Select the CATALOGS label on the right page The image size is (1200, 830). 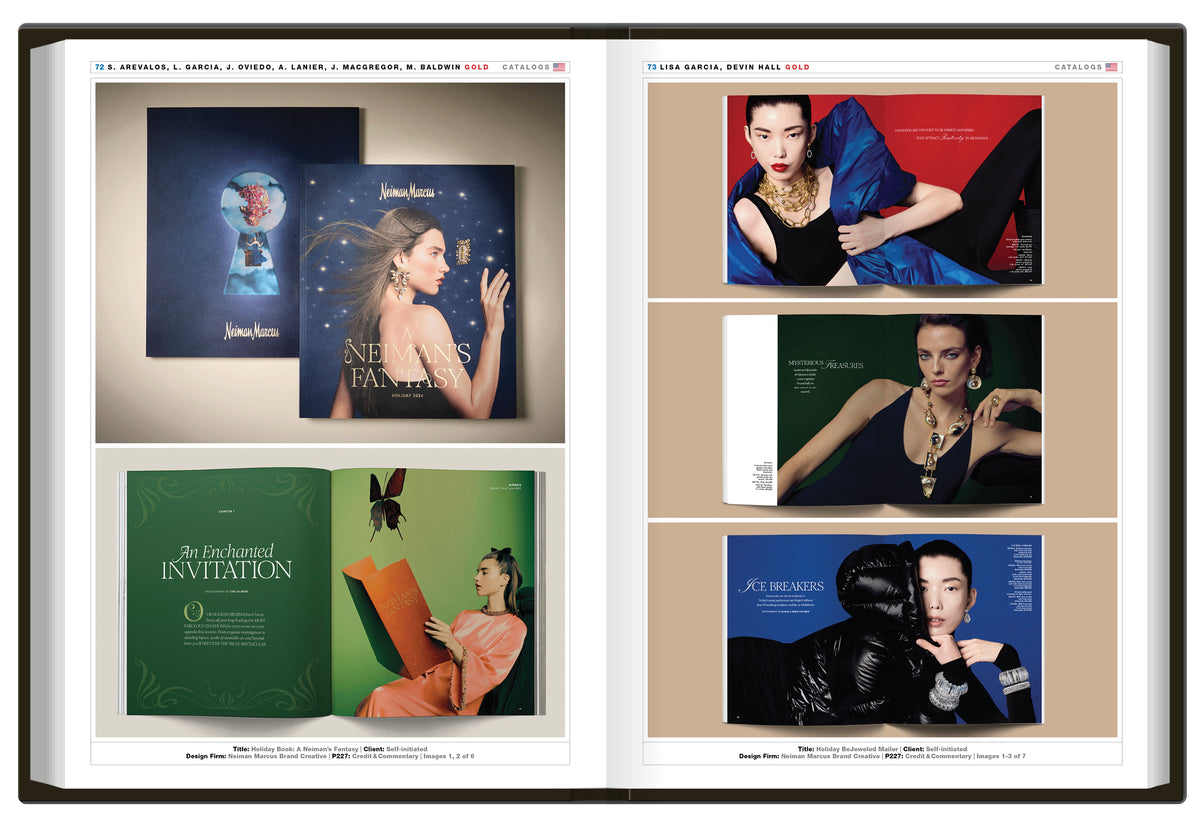point(1078,67)
